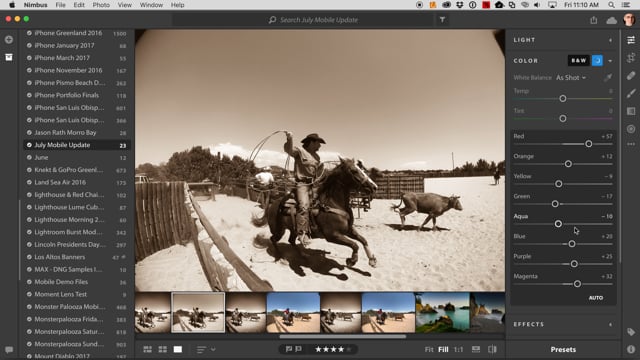The height and width of the screenshot is (360, 640).
Task: Click the Add Photos plus icon
Action: 9,40
